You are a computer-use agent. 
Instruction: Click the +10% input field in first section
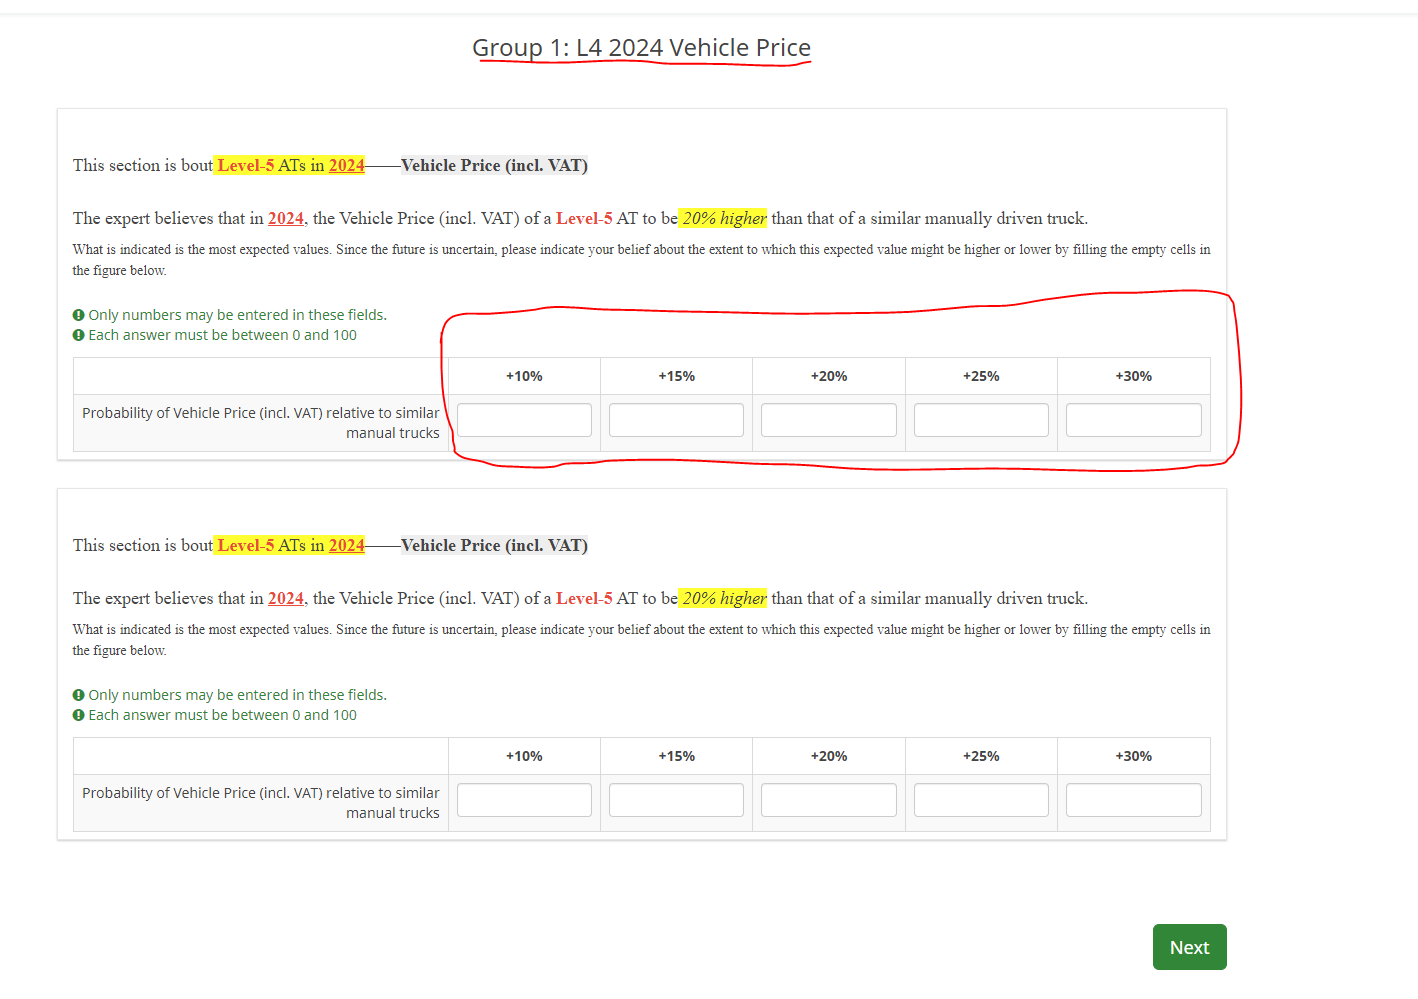[524, 420]
